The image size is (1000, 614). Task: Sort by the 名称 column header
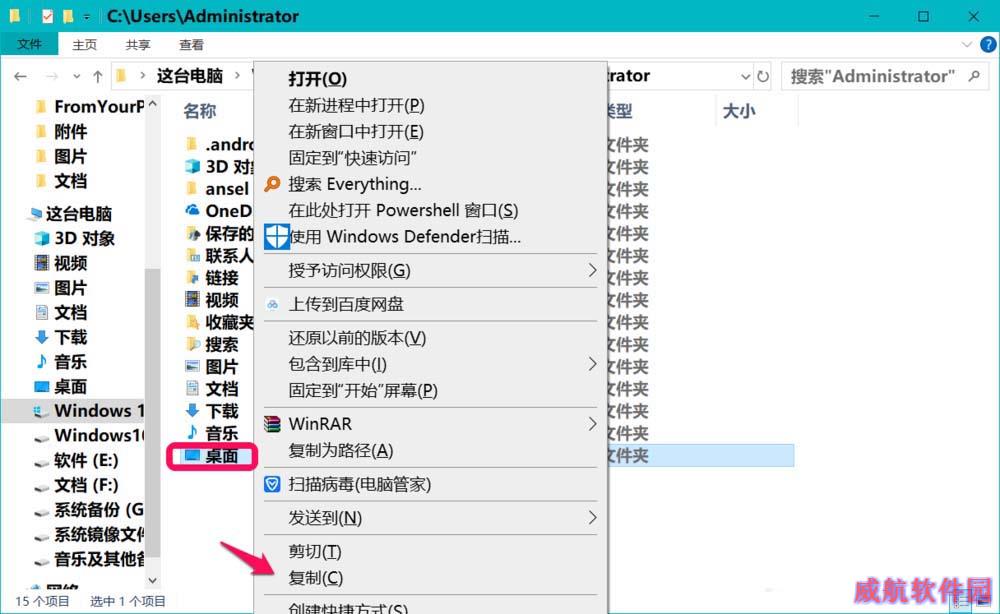200,111
